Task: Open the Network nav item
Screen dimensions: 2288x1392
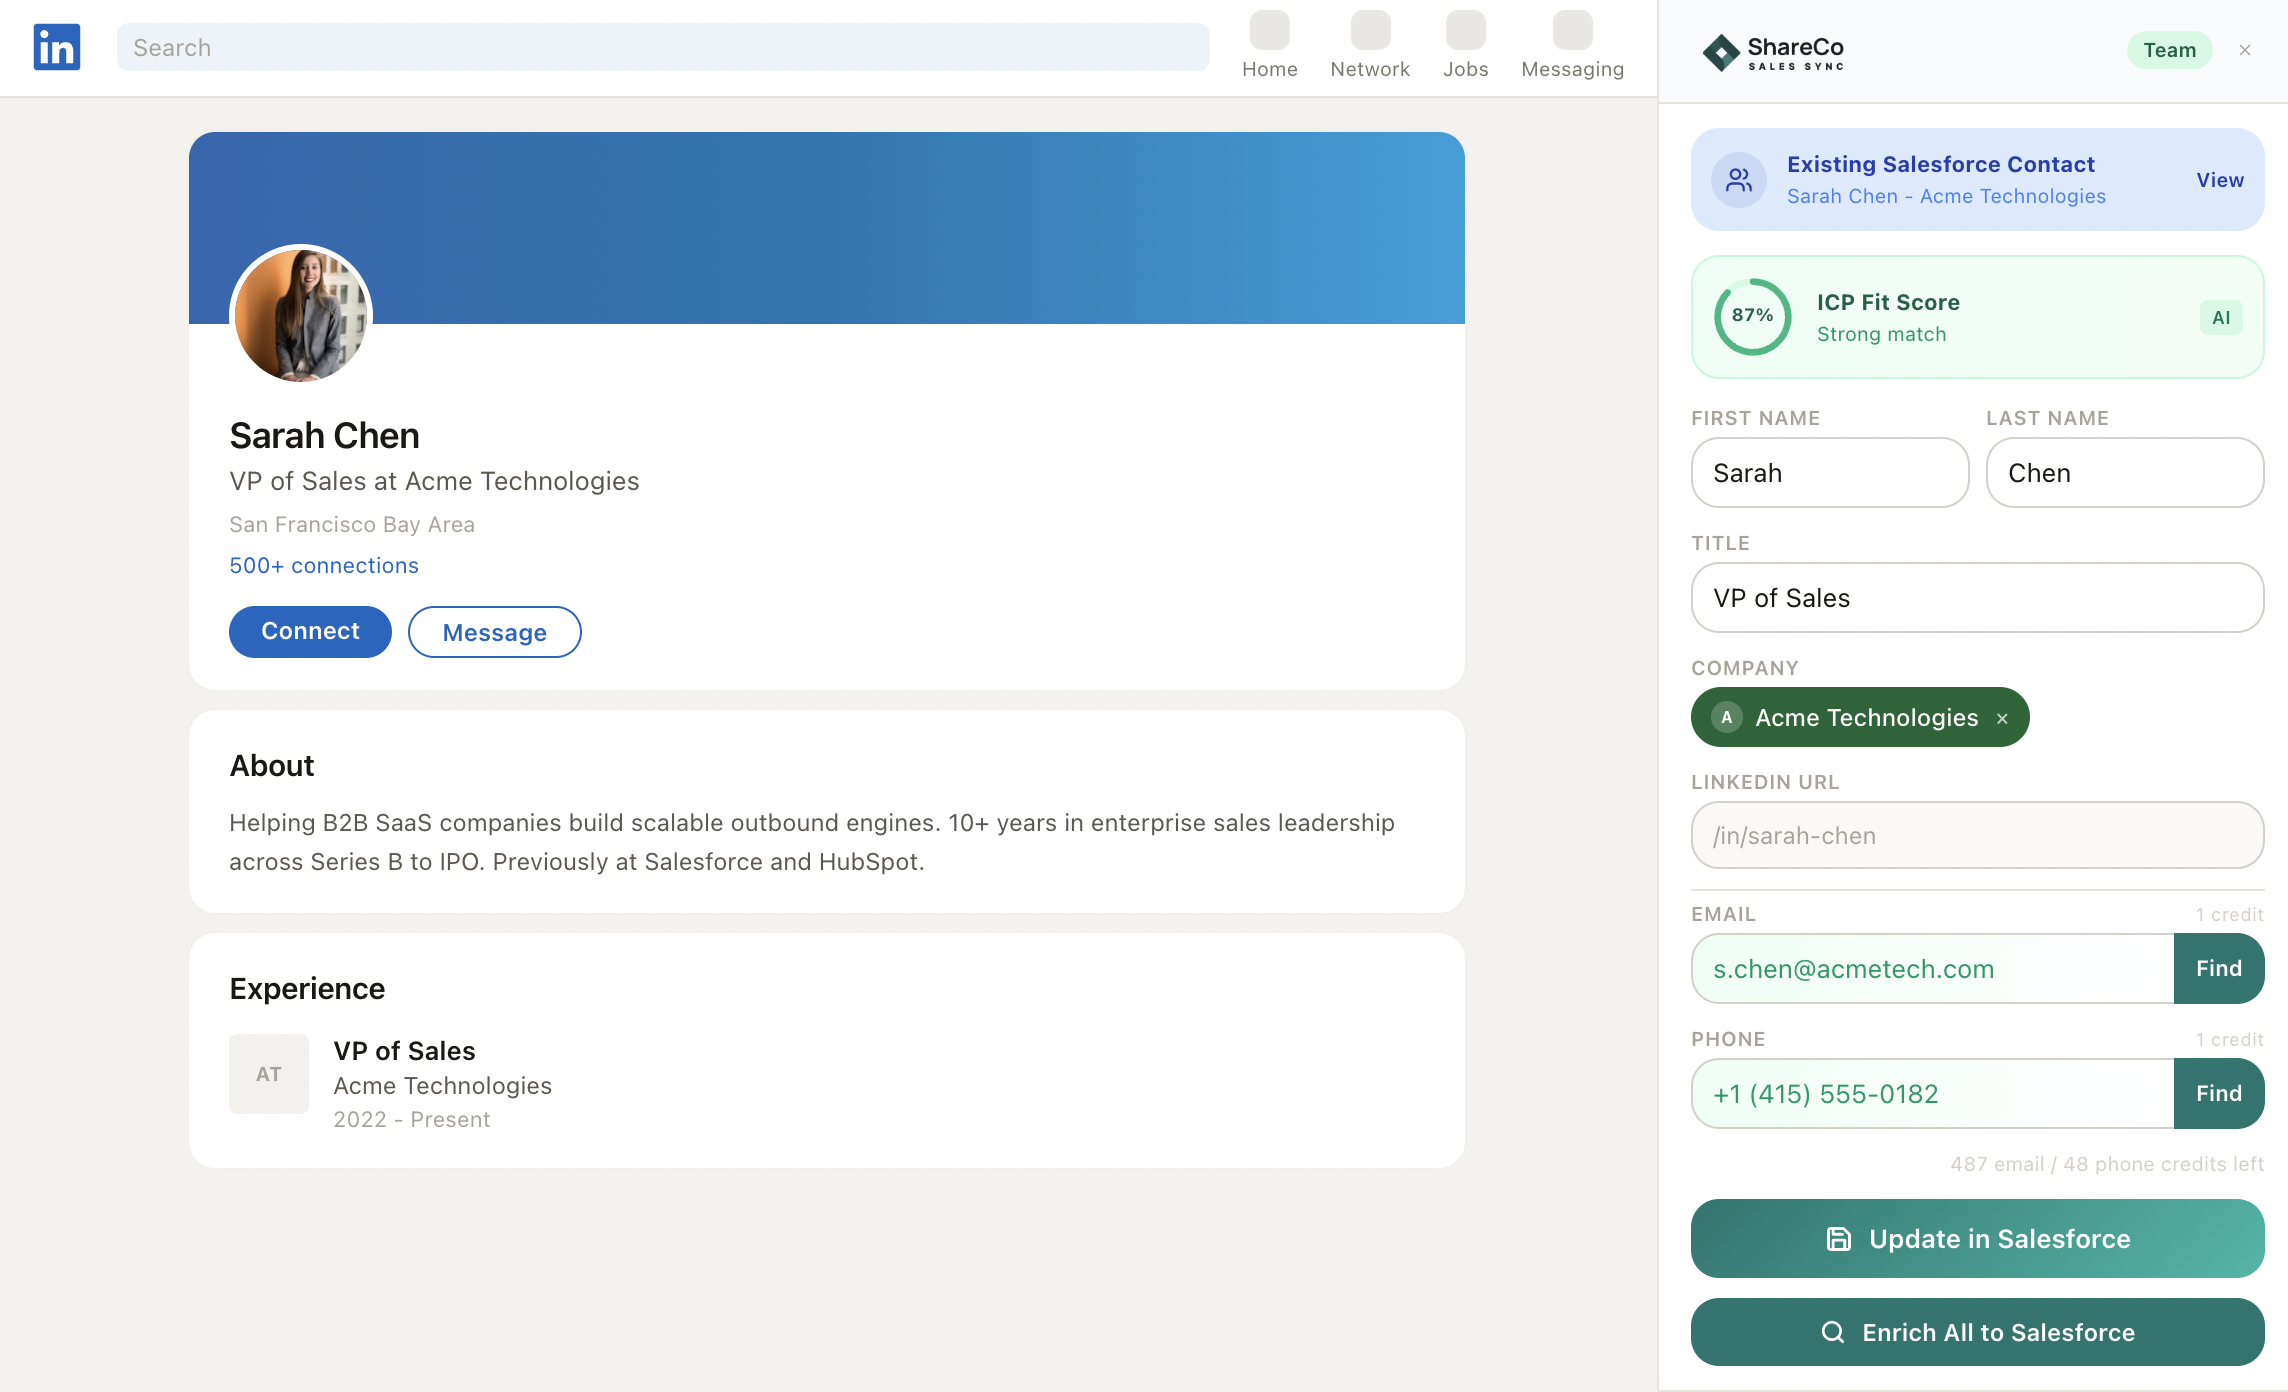Action: point(1369,46)
